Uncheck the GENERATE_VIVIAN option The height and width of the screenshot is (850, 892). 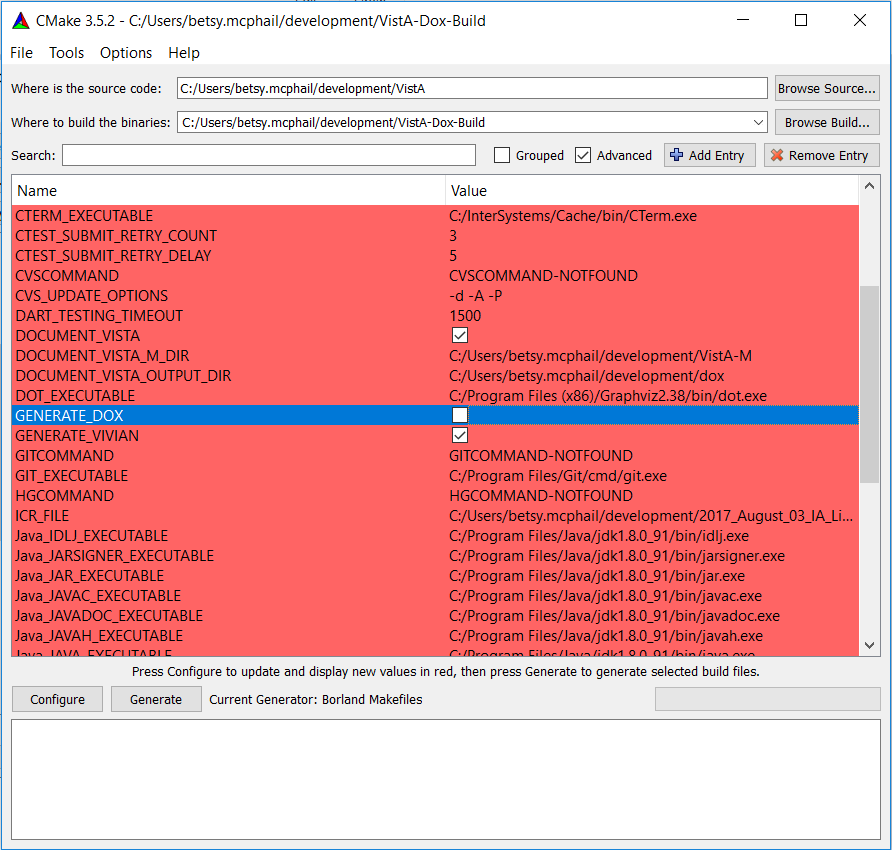[460, 436]
